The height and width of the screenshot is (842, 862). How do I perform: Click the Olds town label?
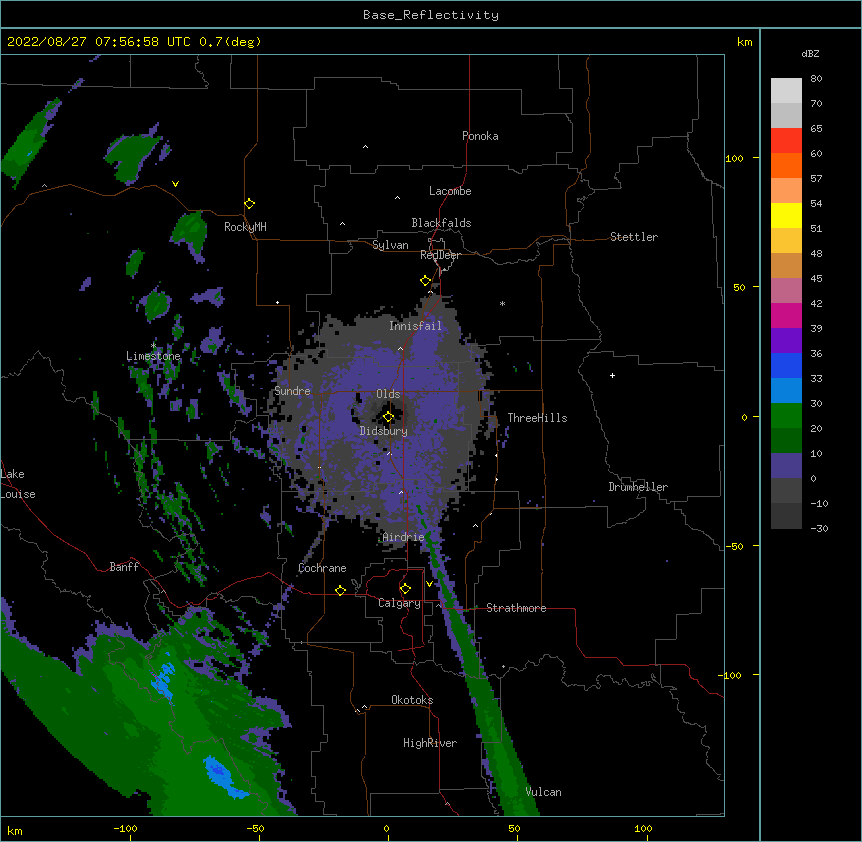coord(388,394)
